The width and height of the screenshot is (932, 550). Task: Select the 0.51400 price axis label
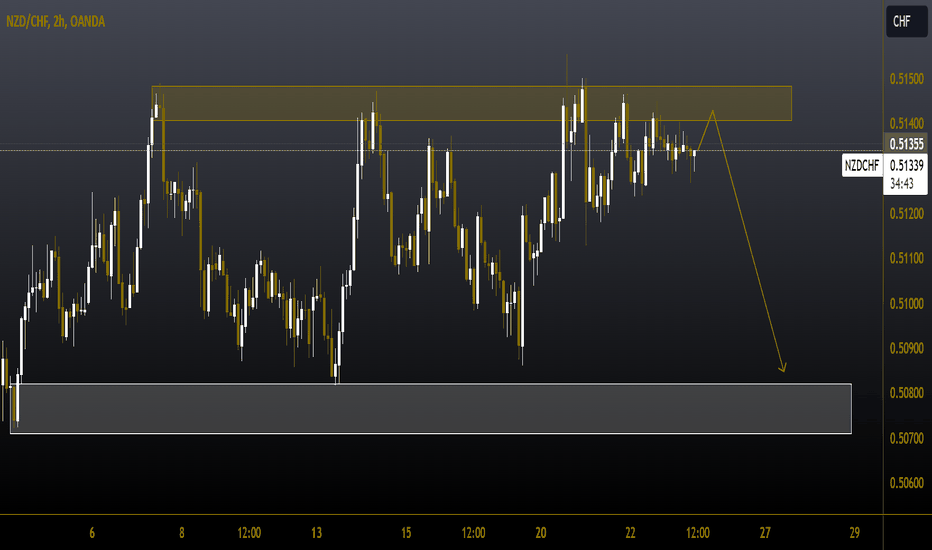(906, 124)
